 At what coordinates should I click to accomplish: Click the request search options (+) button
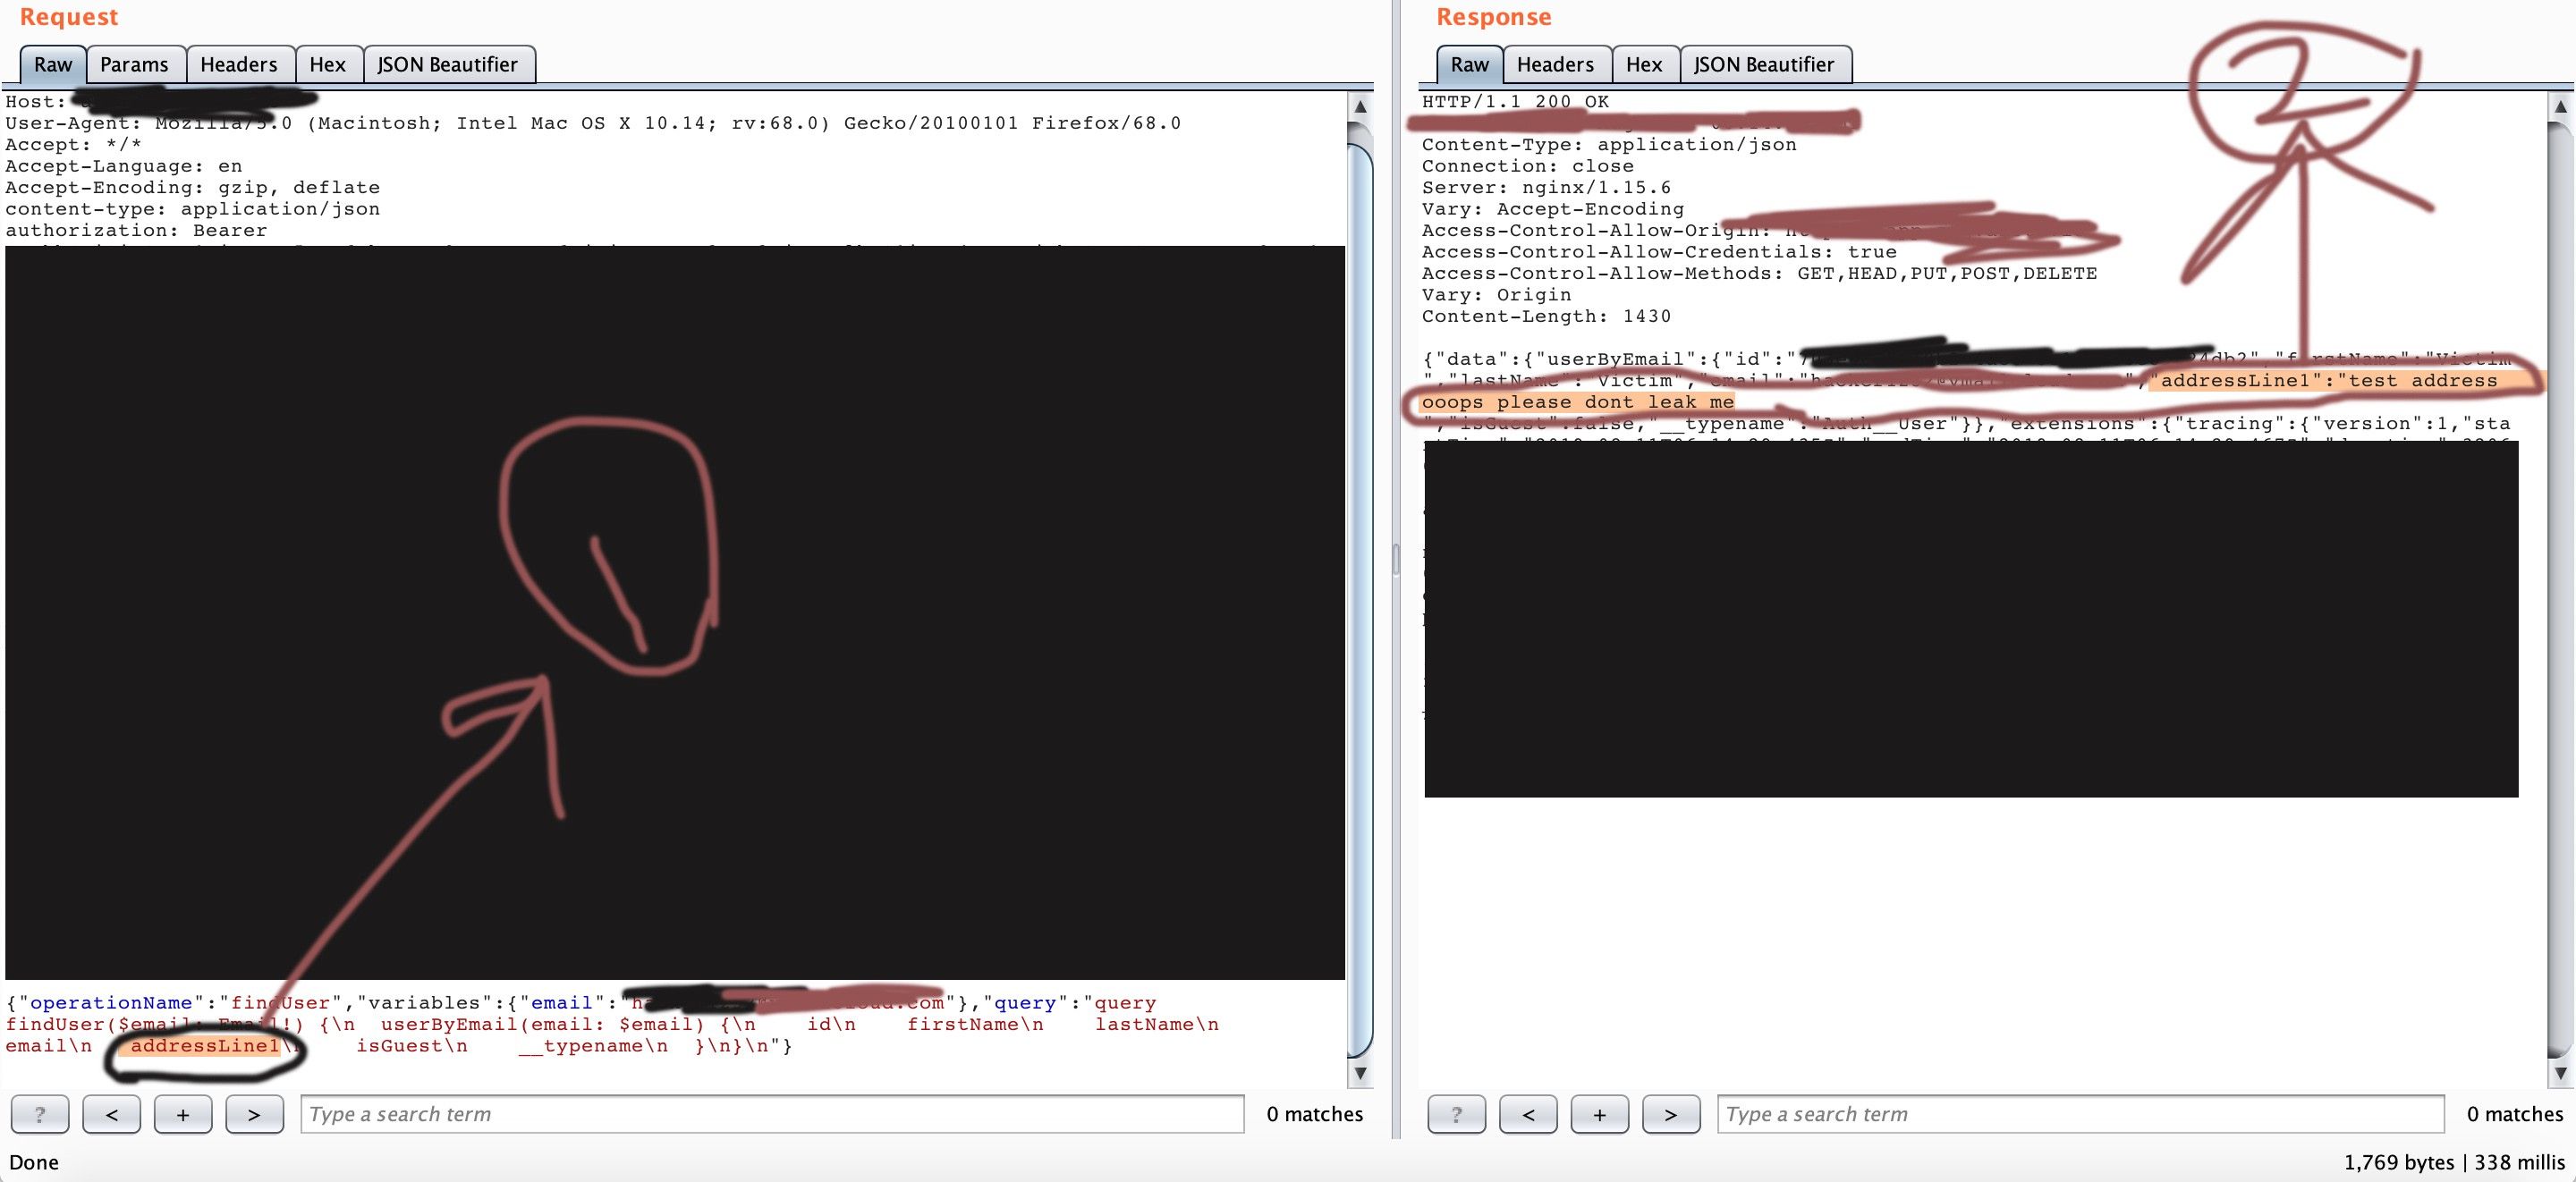click(183, 1114)
